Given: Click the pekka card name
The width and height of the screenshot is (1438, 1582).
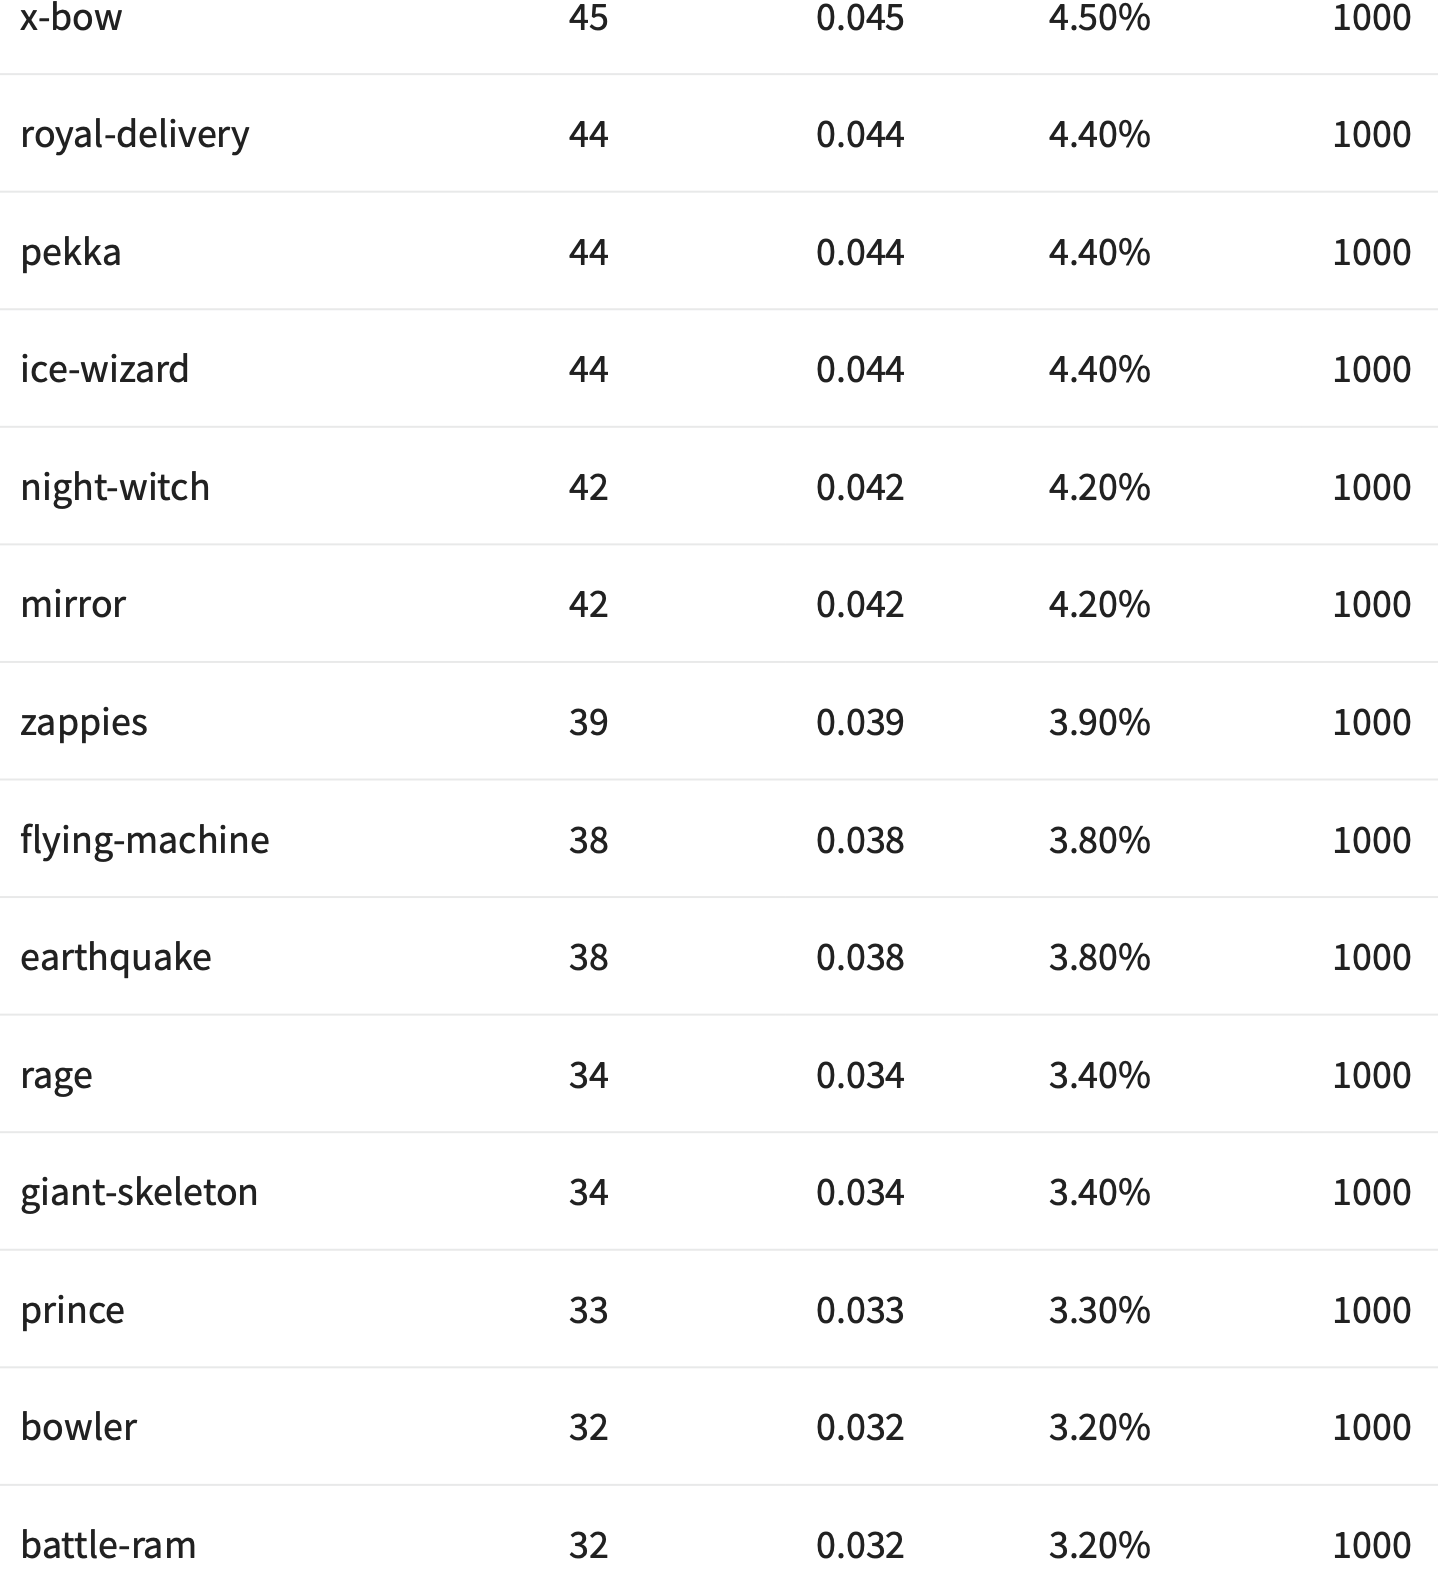Looking at the screenshot, I should 71,252.
